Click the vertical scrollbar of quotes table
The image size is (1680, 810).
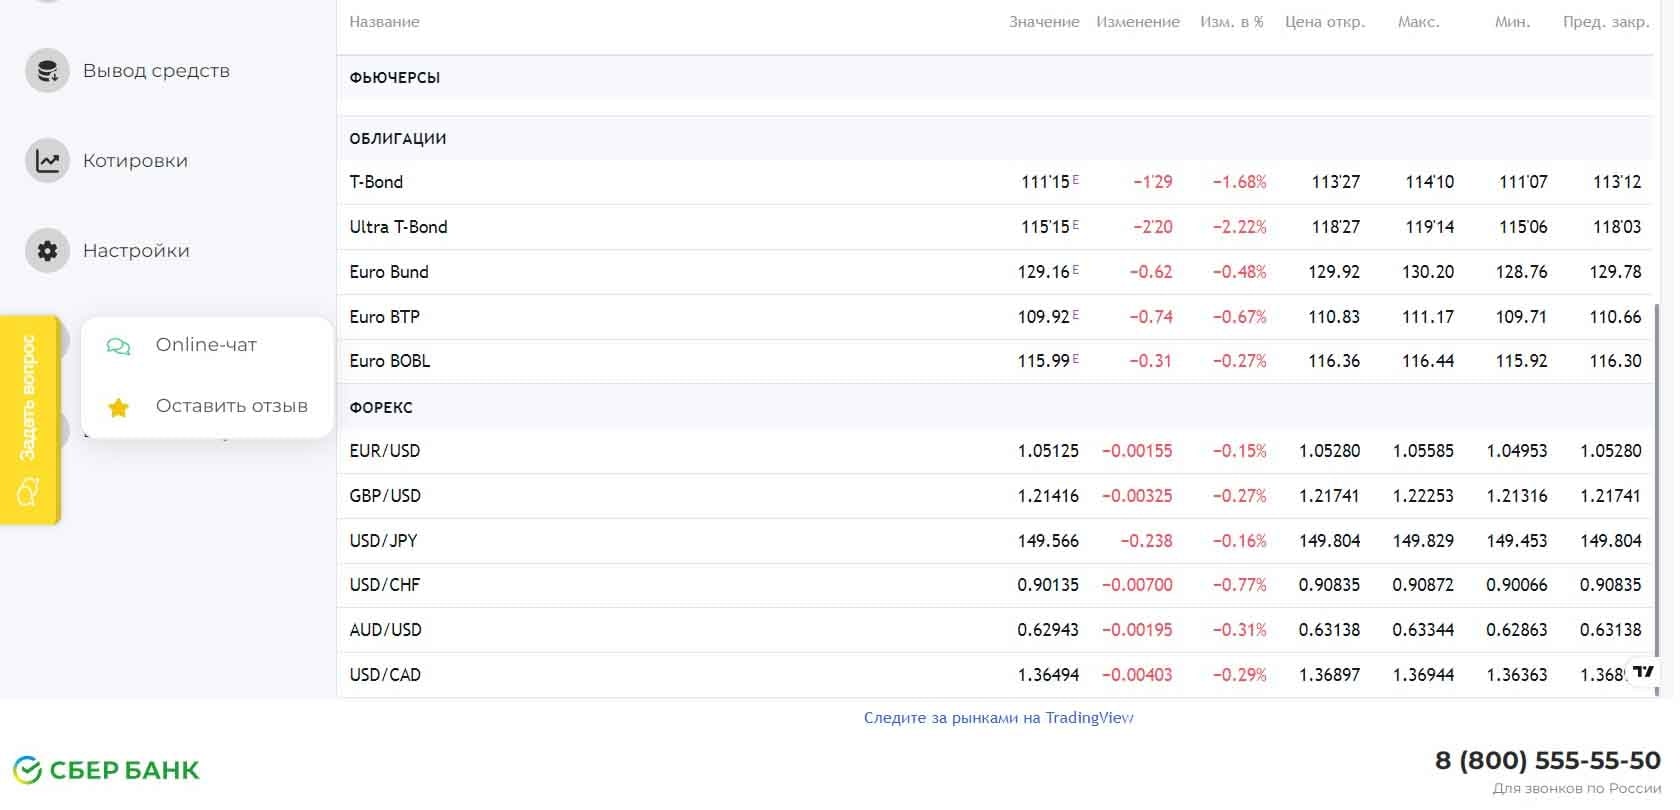(1656, 500)
